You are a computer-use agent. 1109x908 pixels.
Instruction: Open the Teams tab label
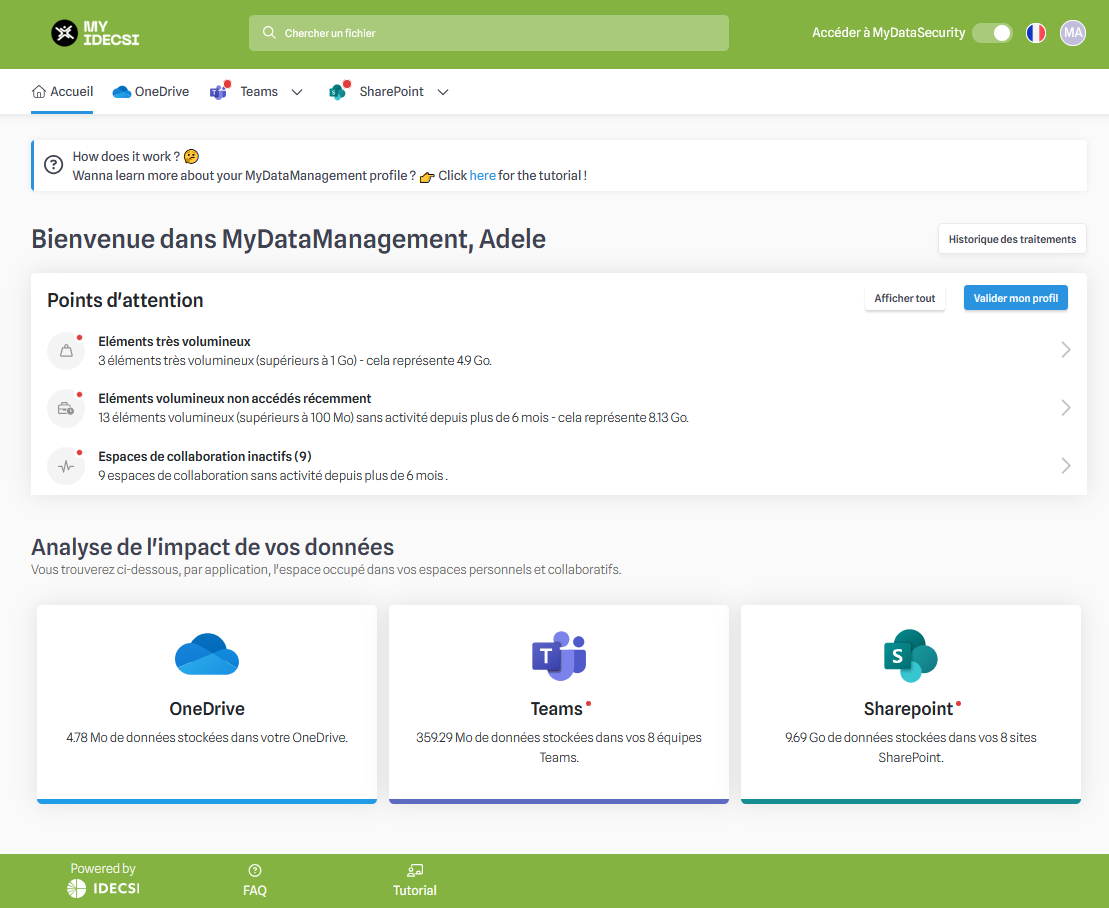pos(259,92)
